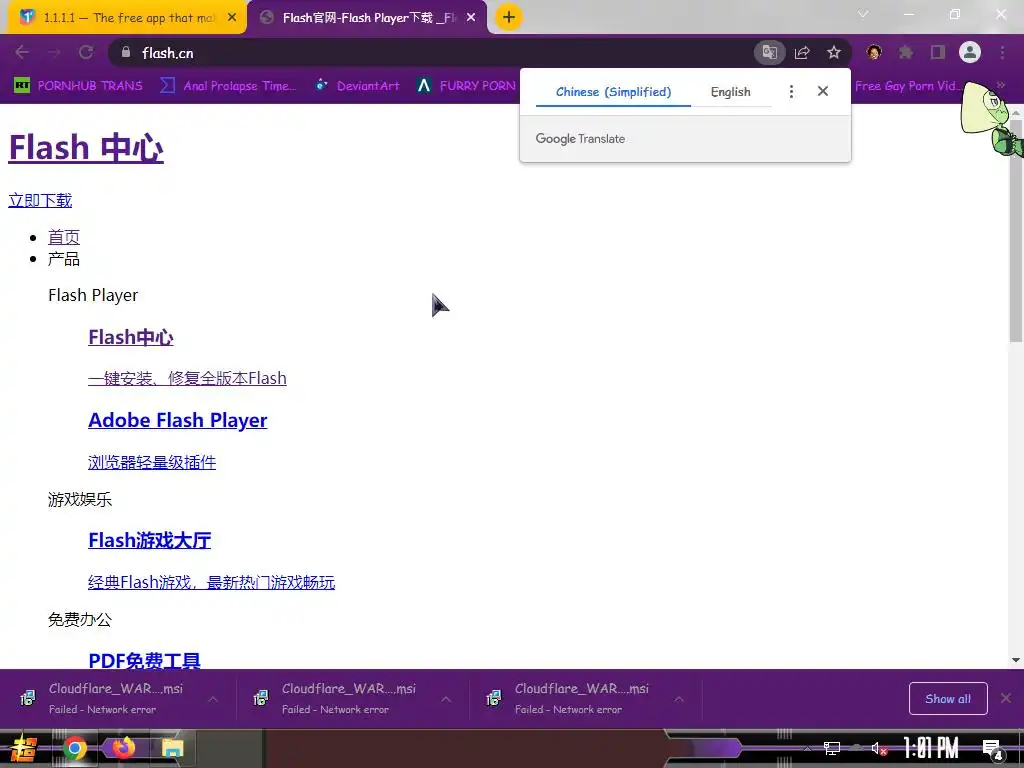Image resolution: width=1024 pixels, height=768 pixels.
Task: Open translate popup options menu
Action: (791, 91)
